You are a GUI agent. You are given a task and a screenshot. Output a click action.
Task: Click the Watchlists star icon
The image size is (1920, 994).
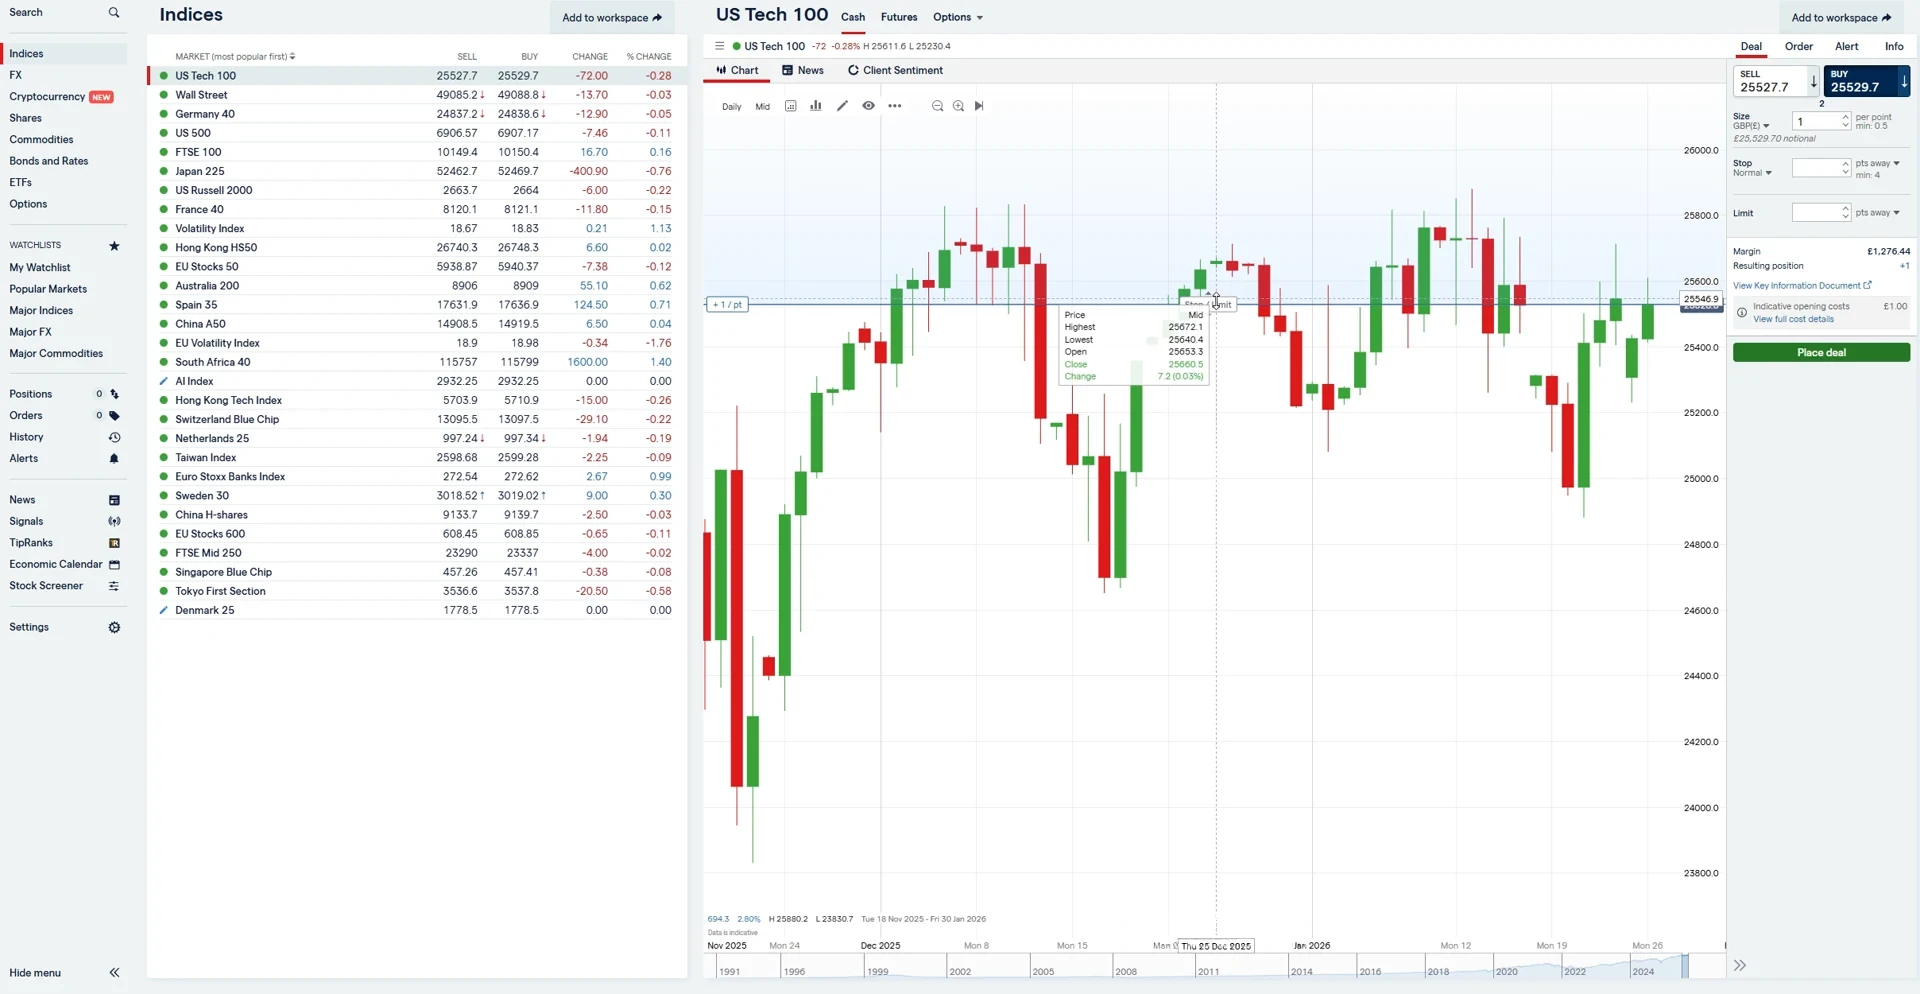(114, 246)
